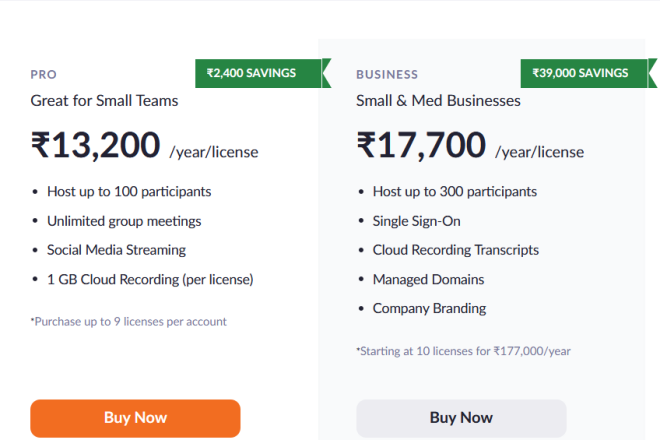Click Host up to 300 participants feature
The image size is (660, 440).
point(455,191)
